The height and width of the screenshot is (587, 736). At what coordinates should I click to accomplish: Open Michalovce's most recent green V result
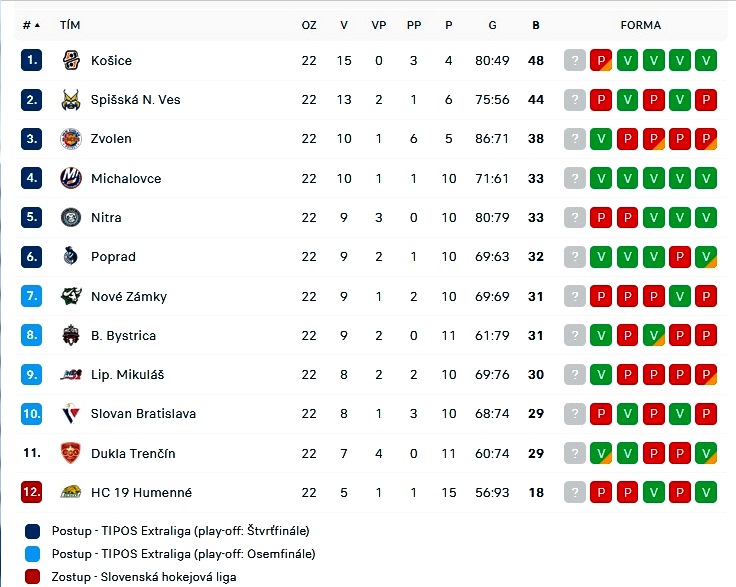click(601, 178)
